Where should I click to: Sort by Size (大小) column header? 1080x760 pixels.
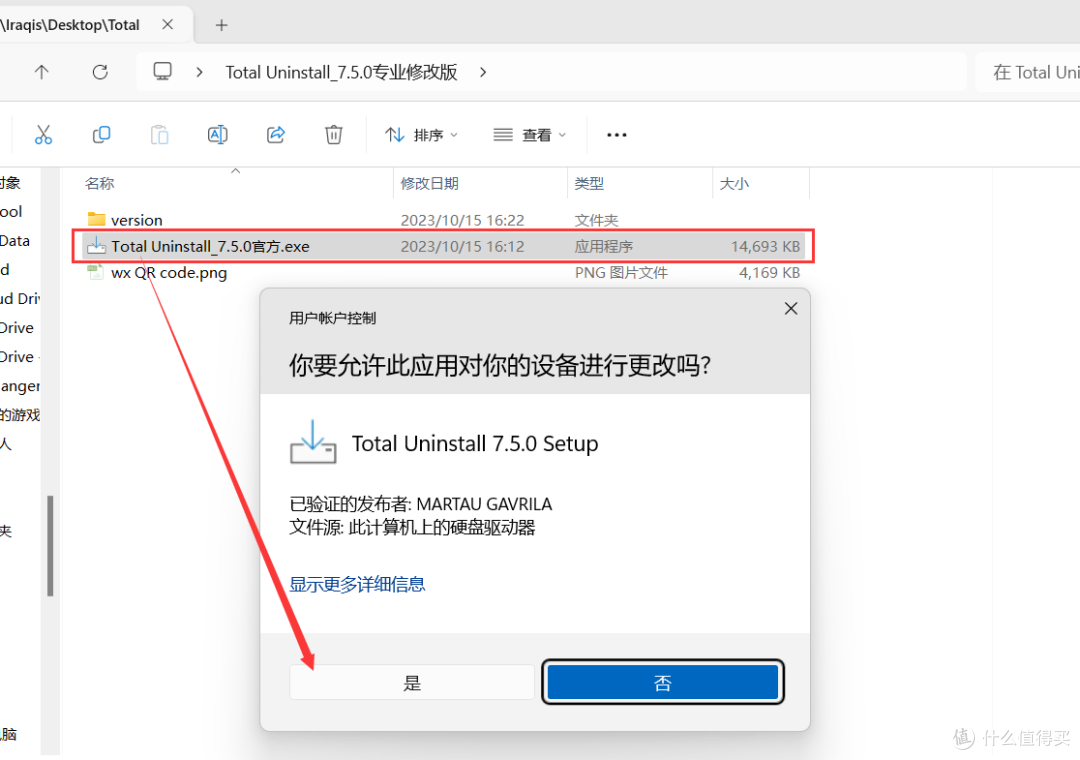click(734, 183)
